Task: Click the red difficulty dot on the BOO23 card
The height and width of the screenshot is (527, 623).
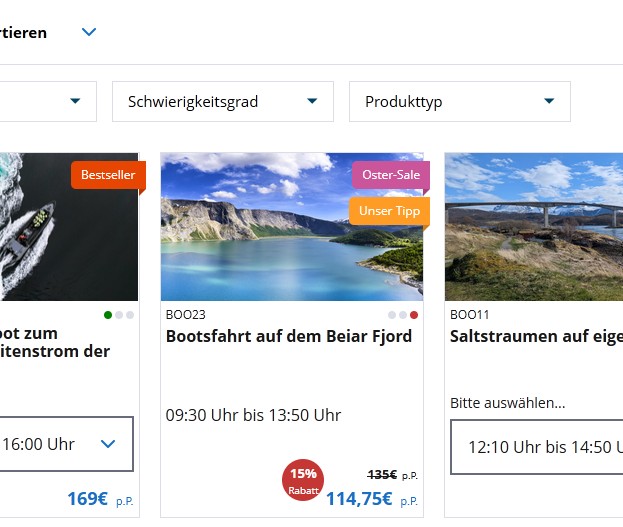Action: (414, 315)
